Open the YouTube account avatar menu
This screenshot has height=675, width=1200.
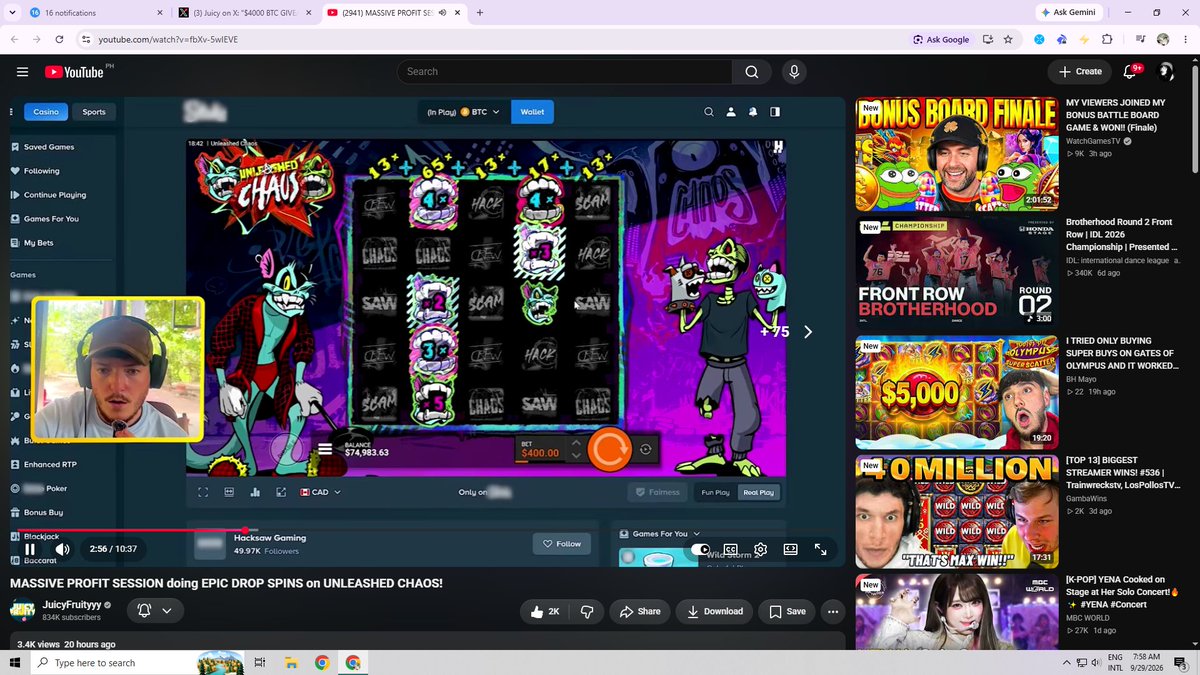(1165, 71)
